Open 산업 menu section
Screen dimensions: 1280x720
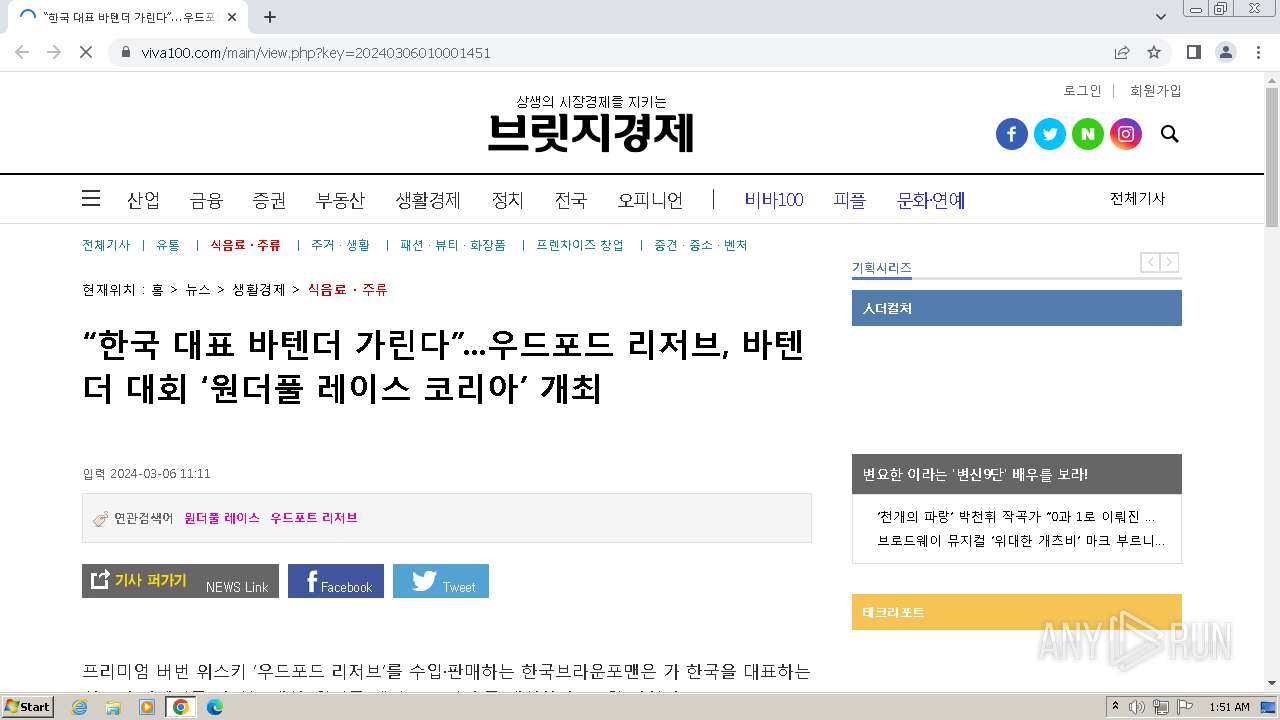[143, 200]
